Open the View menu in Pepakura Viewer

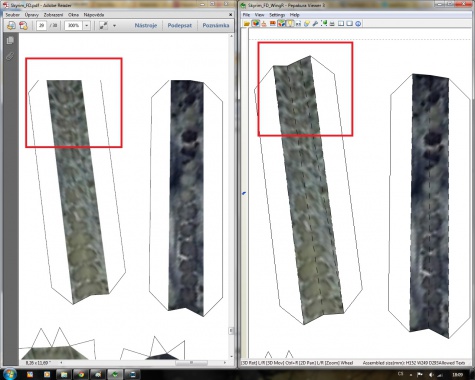tap(259, 15)
